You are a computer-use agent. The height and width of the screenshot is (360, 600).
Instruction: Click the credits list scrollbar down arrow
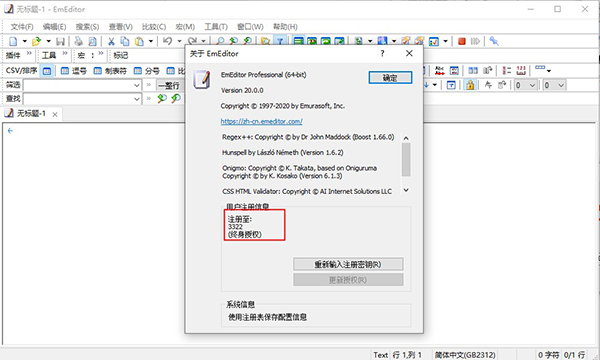pyautogui.click(x=406, y=190)
